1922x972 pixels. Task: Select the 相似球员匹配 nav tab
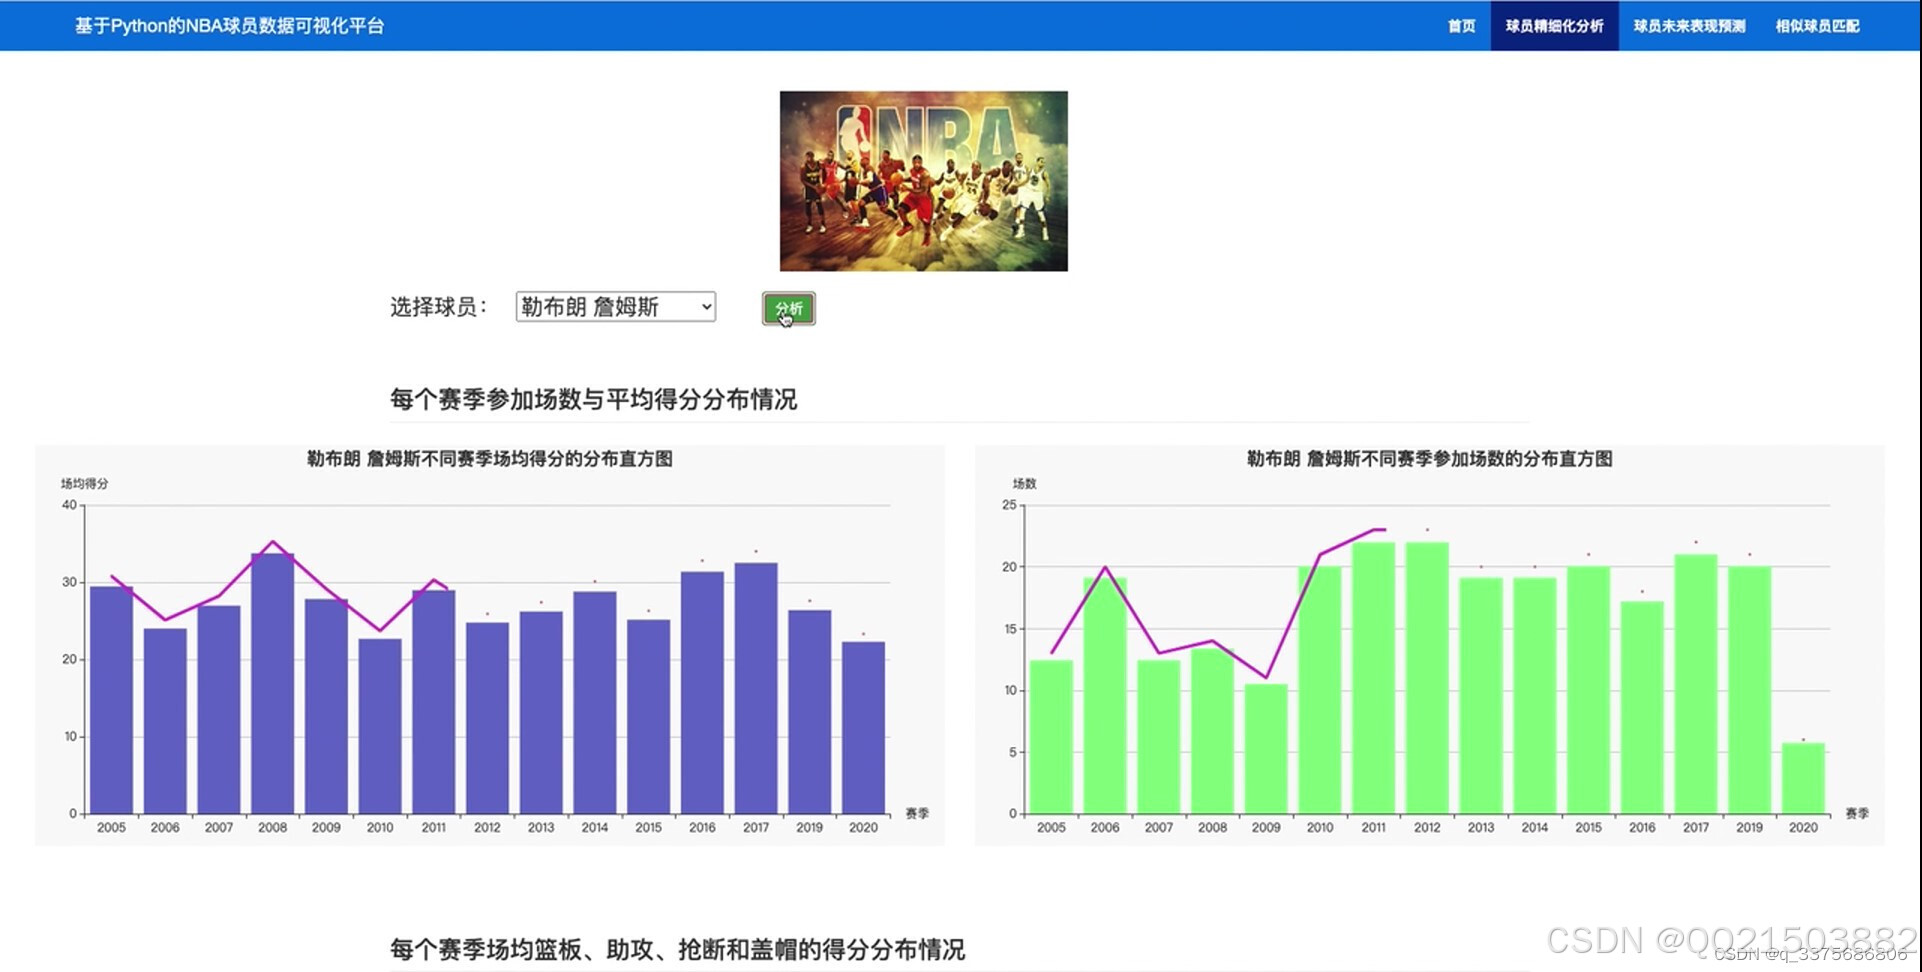pos(1816,26)
